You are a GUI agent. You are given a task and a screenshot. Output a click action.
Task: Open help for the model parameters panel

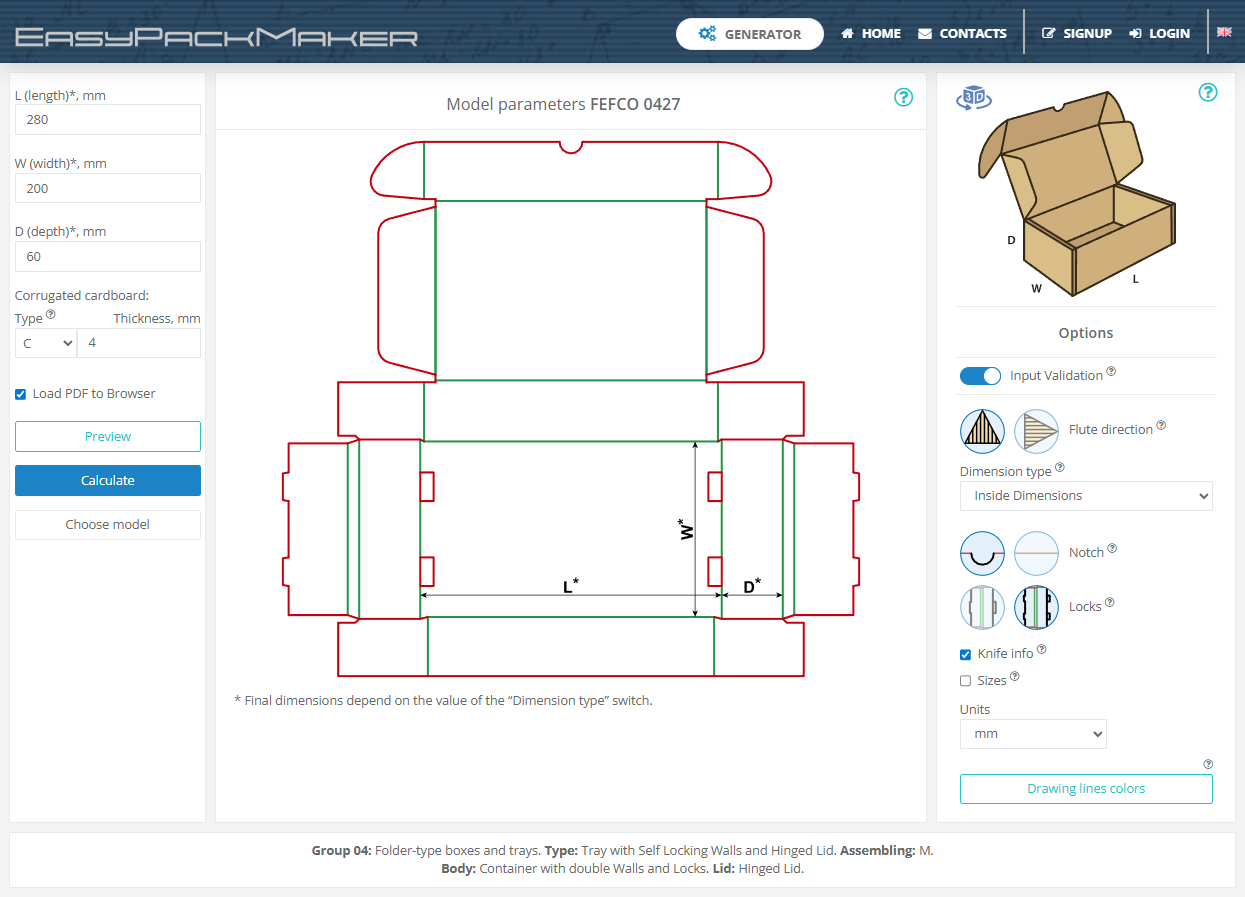[904, 97]
